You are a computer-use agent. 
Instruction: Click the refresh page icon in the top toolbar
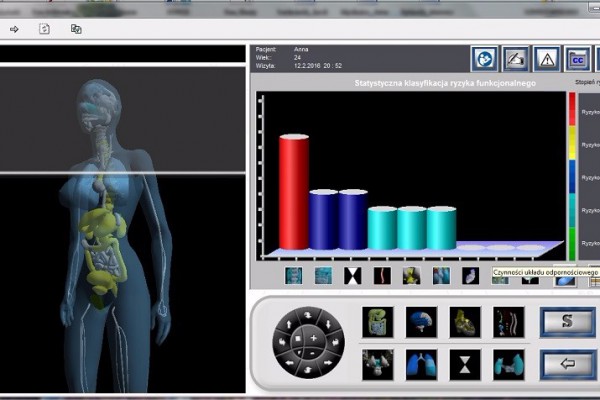[45, 30]
